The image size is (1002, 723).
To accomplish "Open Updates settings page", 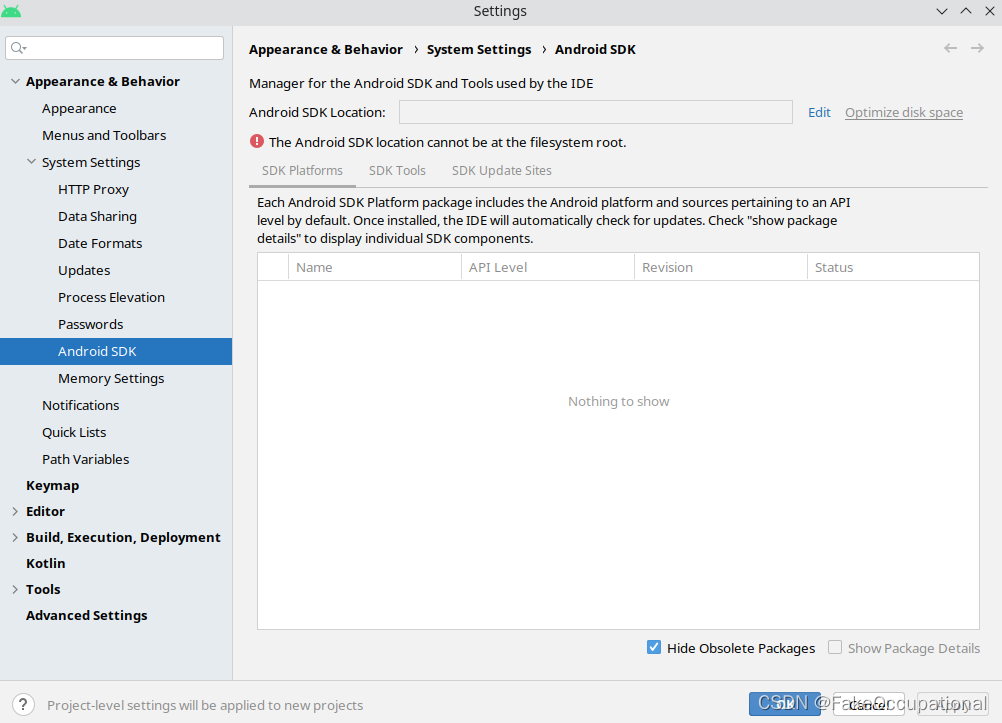I will [84, 270].
